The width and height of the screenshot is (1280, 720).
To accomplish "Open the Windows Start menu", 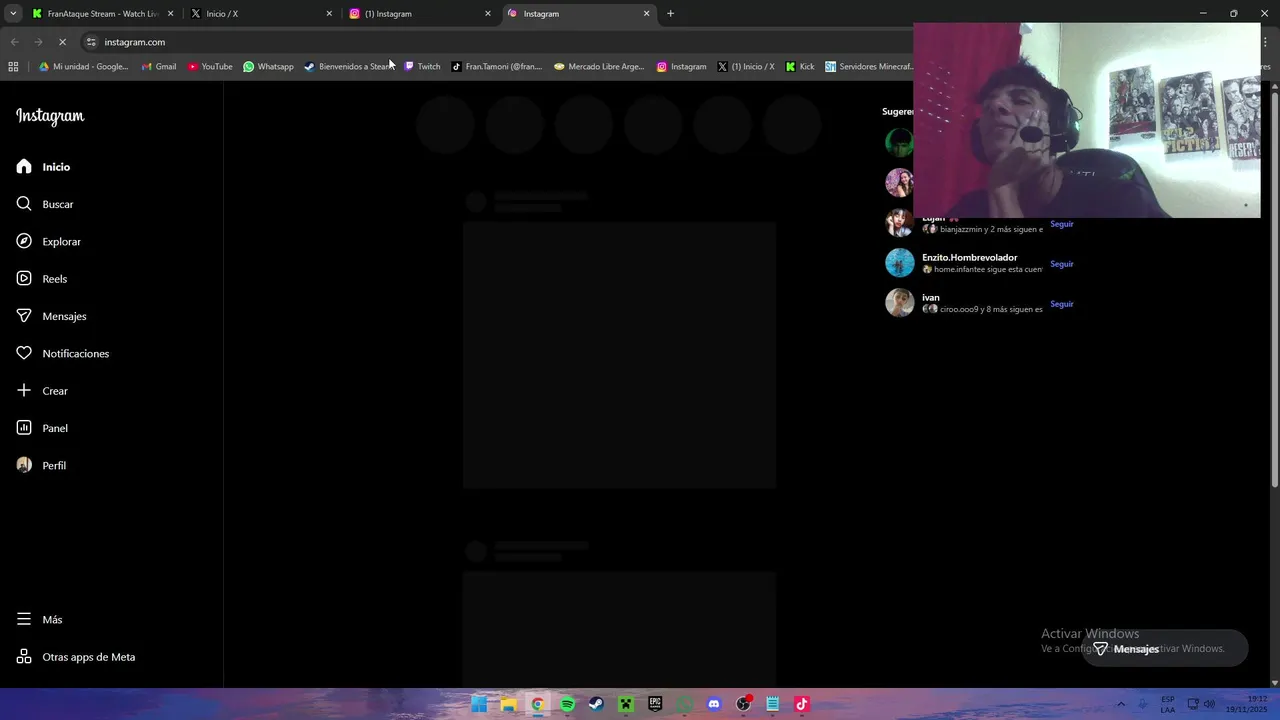I will [x=479, y=704].
